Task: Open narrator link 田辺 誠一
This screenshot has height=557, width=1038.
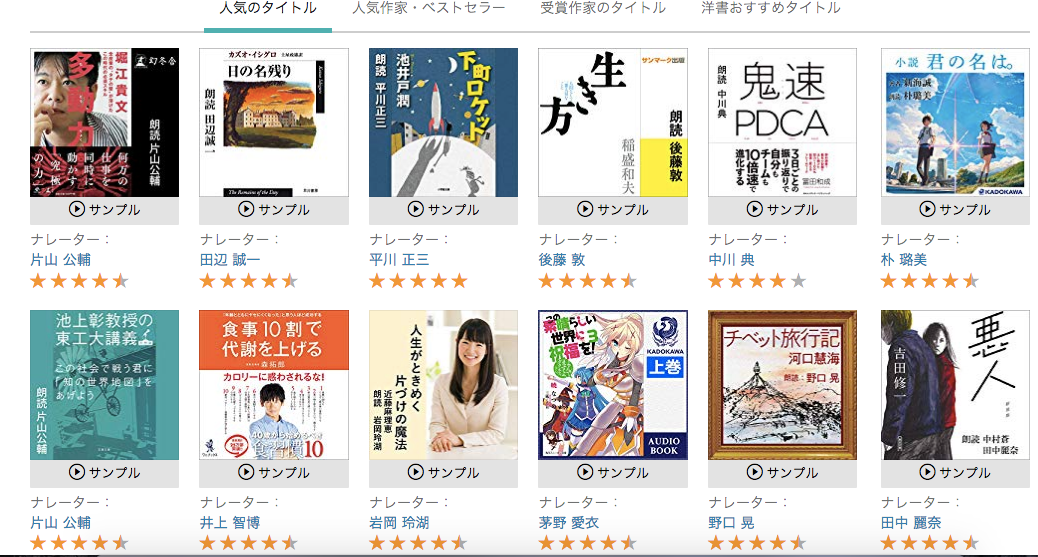Action: pyautogui.click(x=230, y=260)
